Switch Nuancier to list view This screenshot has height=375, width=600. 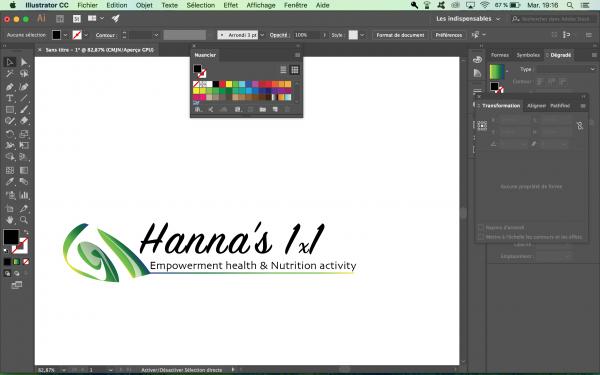(283, 70)
